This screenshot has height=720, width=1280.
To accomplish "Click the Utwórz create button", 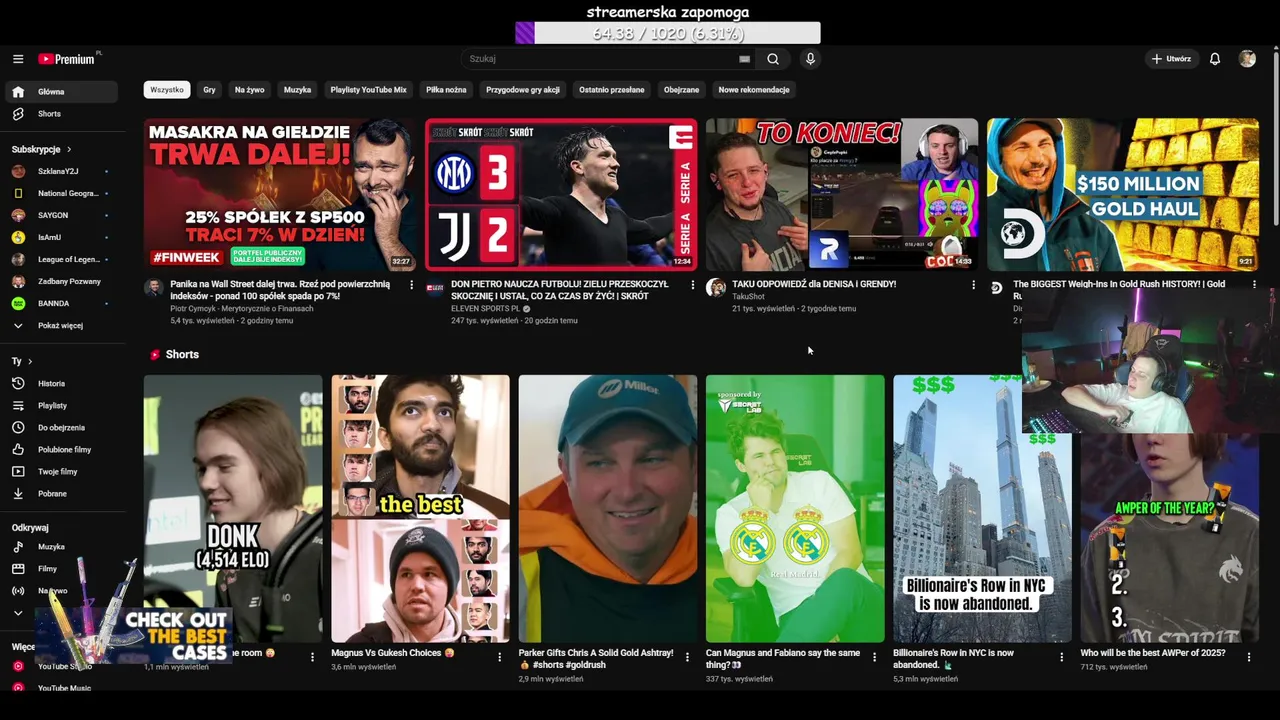I will tap(1171, 59).
